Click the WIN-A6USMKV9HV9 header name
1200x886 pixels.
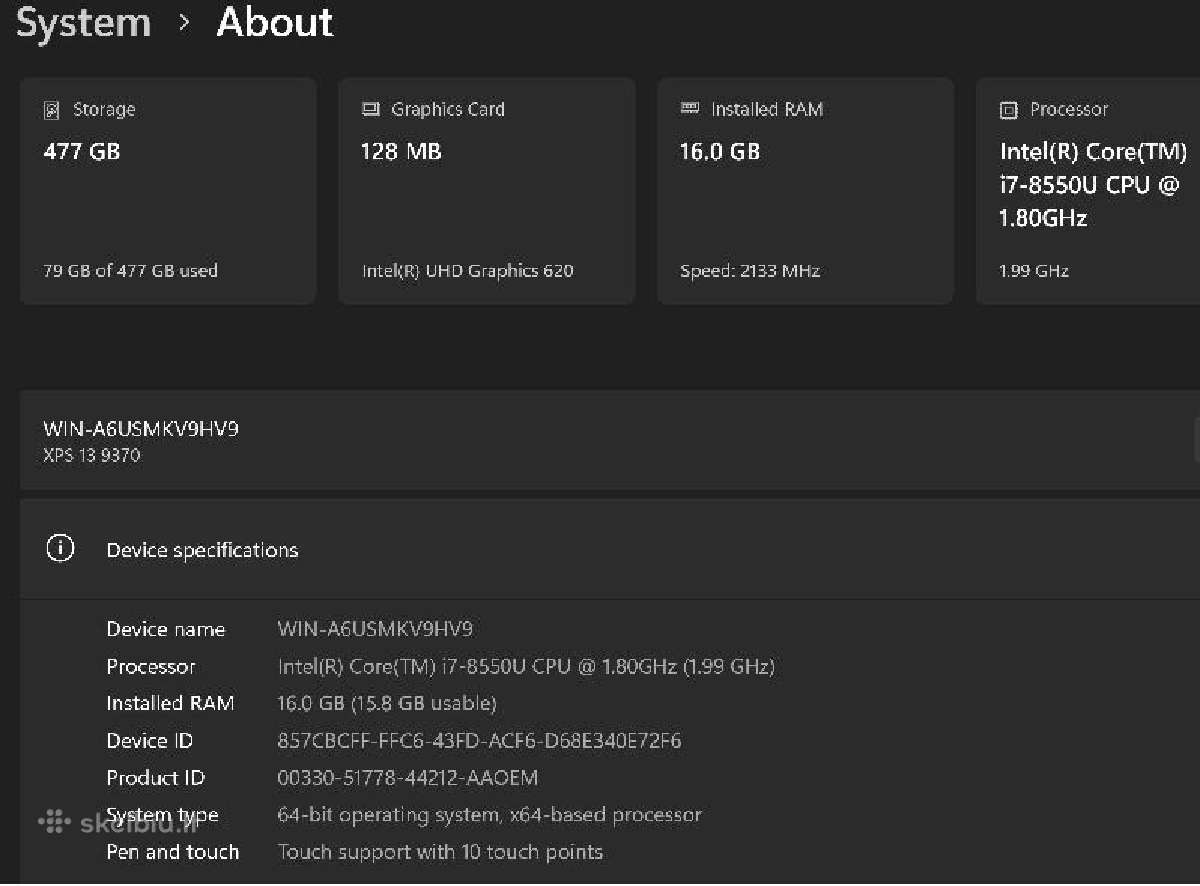coord(141,429)
